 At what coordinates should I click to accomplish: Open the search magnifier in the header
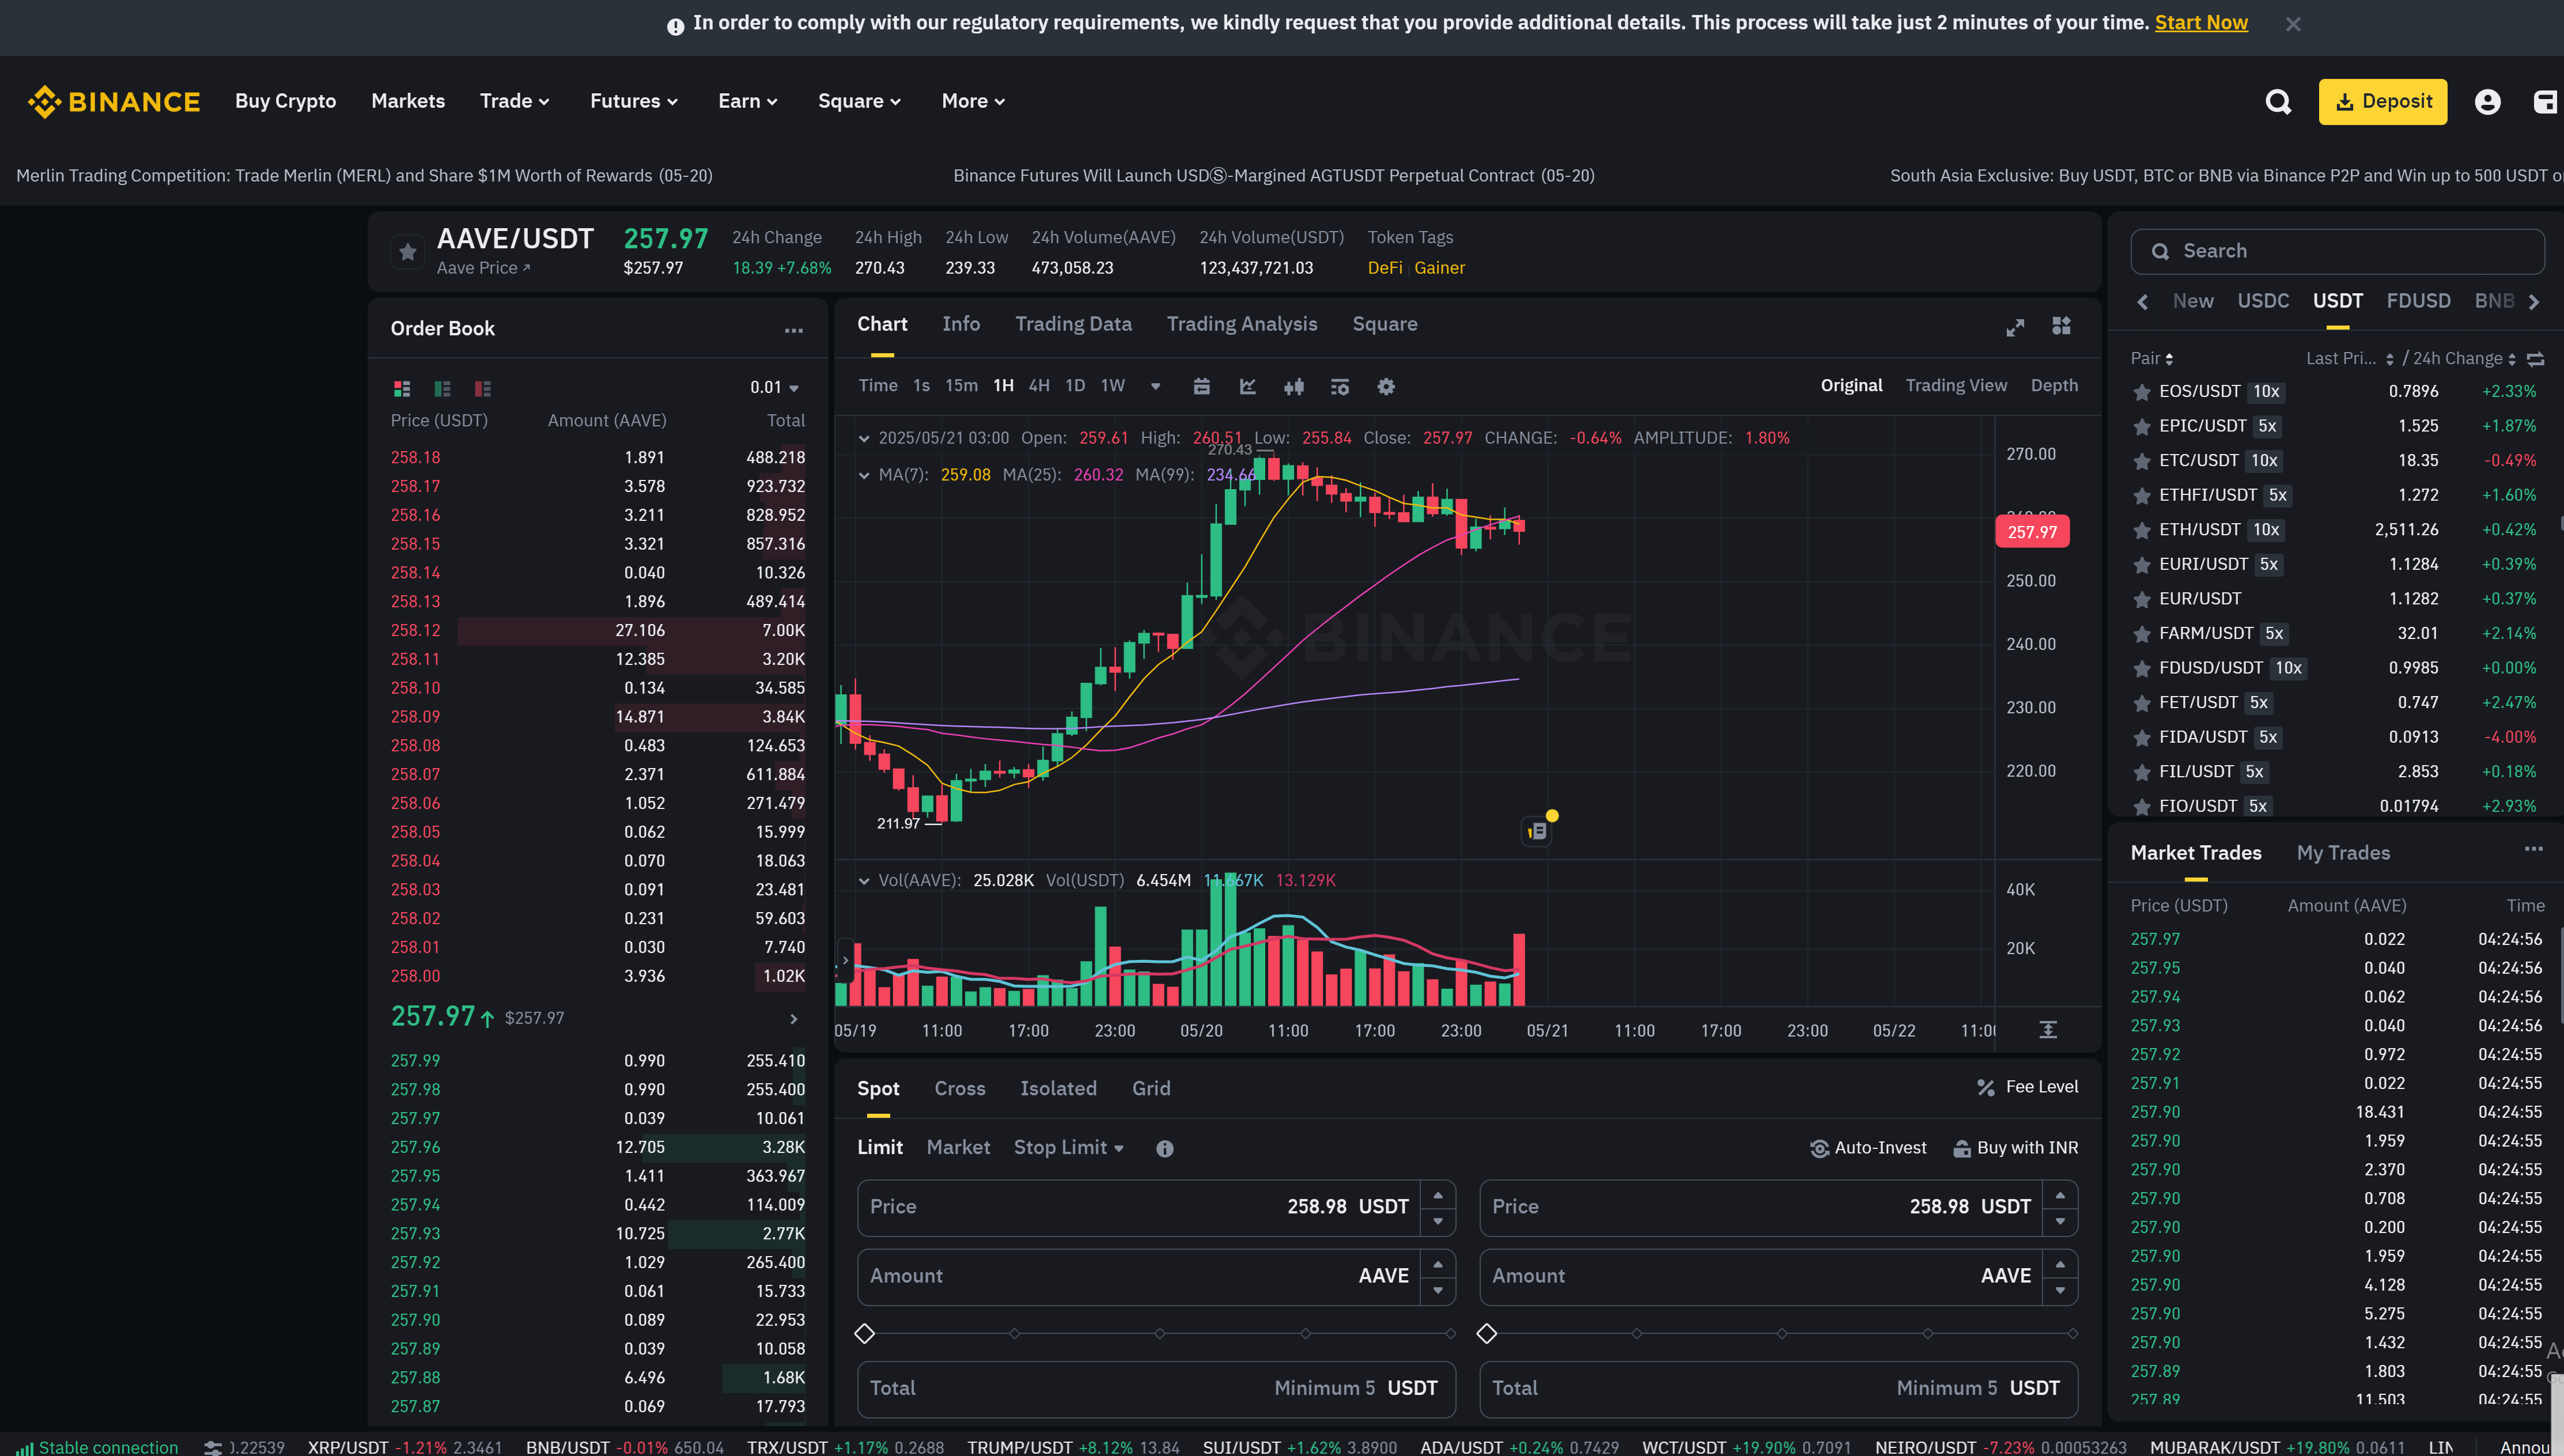pyautogui.click(x=2278, y=102)
